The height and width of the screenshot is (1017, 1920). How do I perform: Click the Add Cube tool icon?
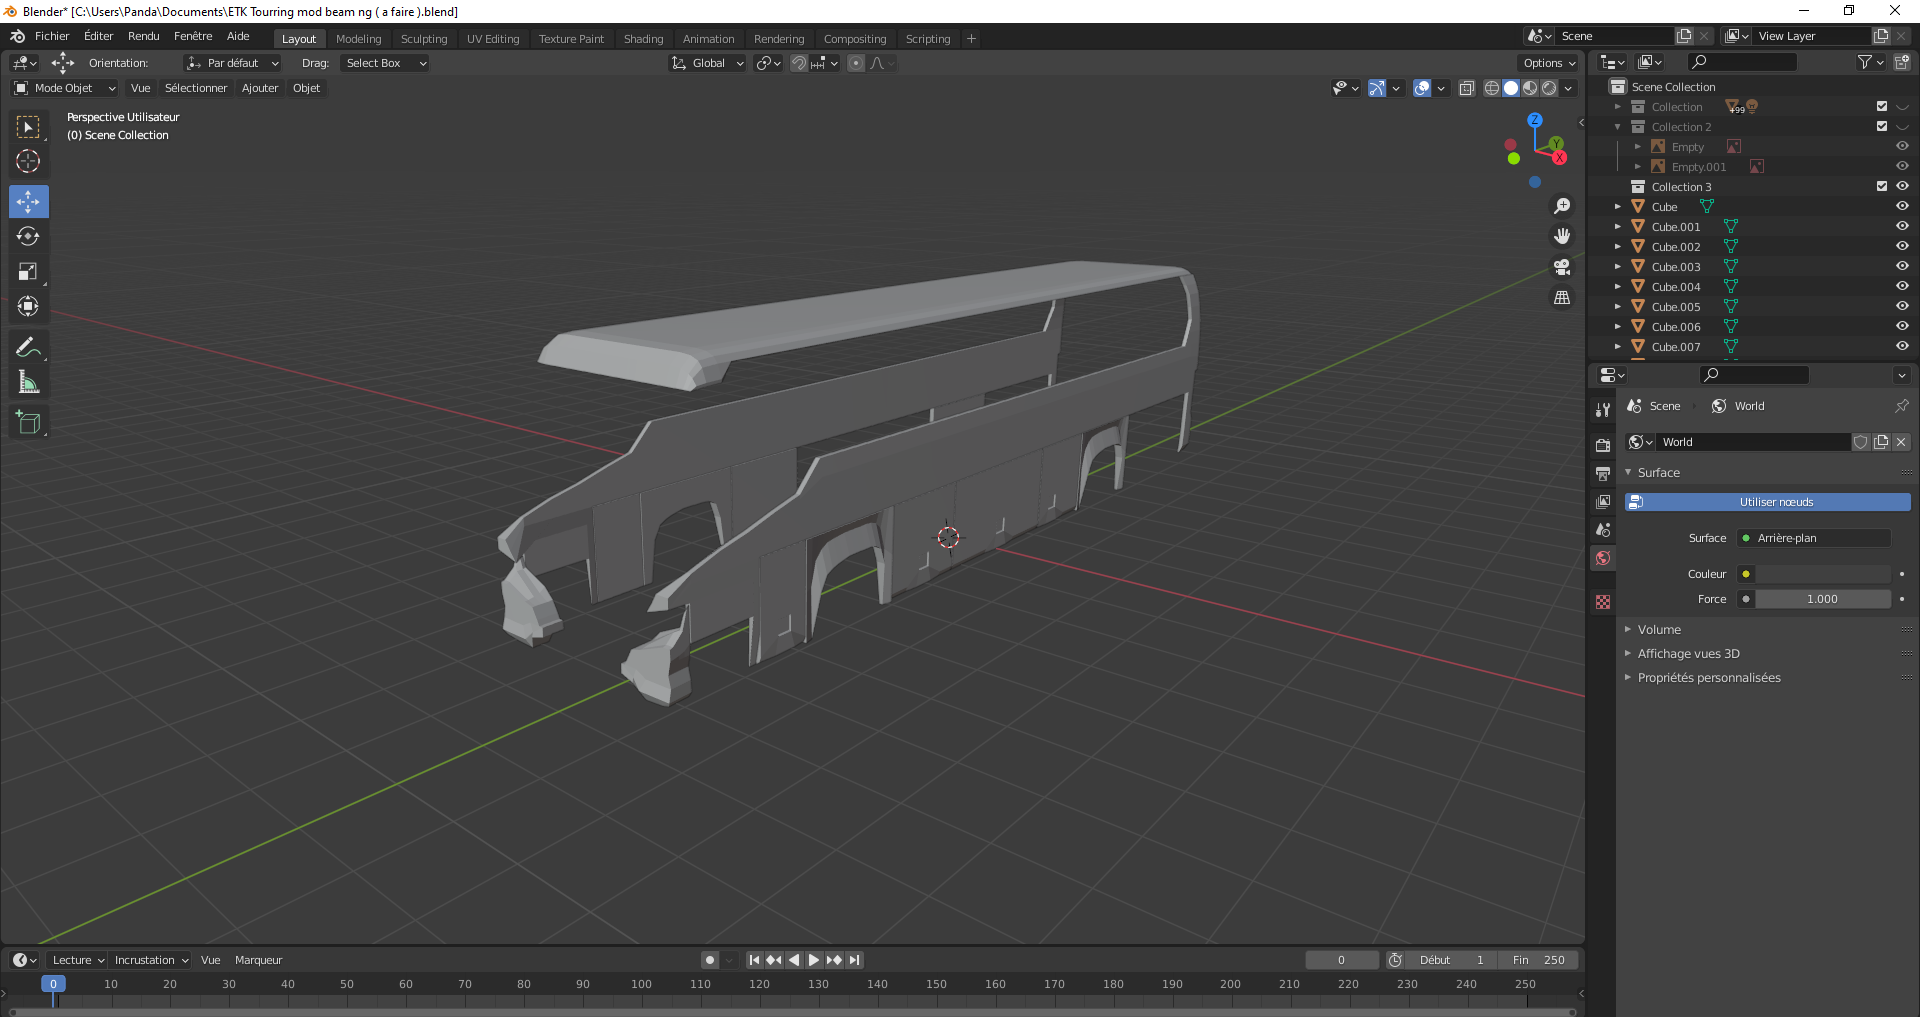[28, 423]
